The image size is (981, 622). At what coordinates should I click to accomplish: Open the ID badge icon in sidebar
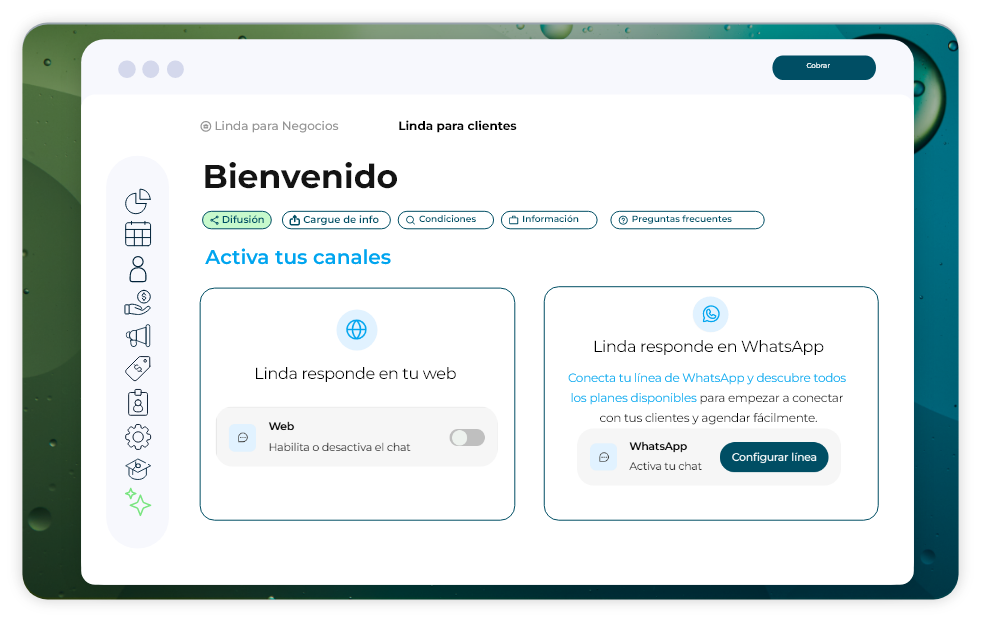click(x=138, y=403)
